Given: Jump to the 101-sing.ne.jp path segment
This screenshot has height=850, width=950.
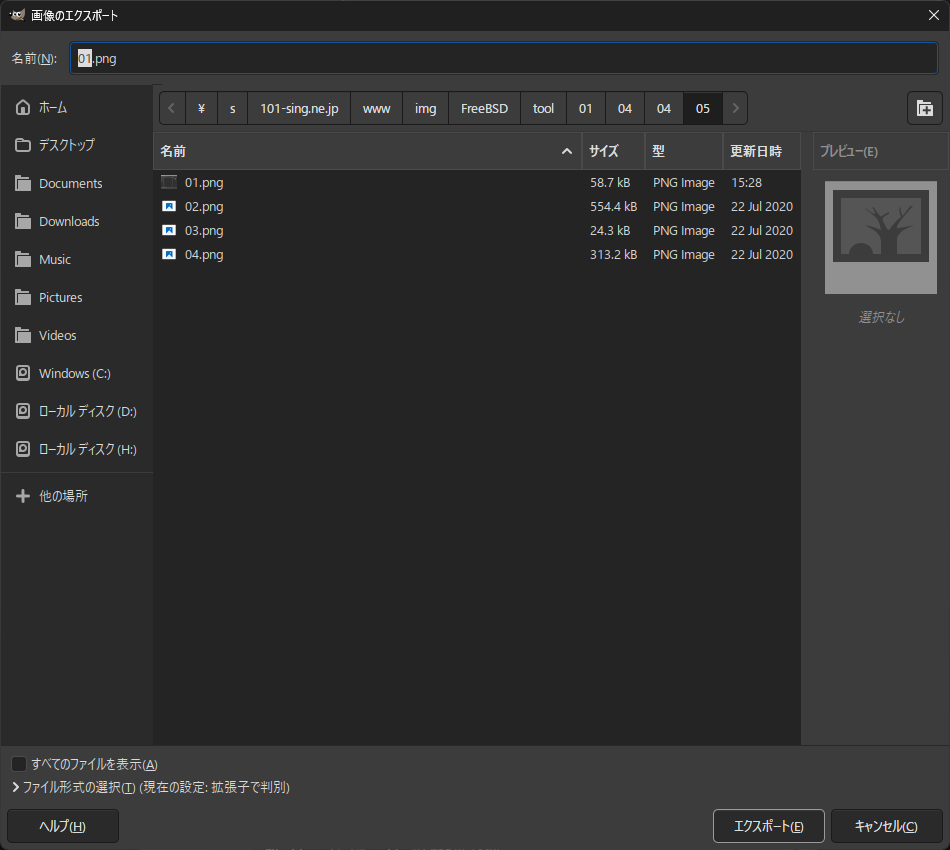Looking at the screenshot, I should (x=299, y=108).
